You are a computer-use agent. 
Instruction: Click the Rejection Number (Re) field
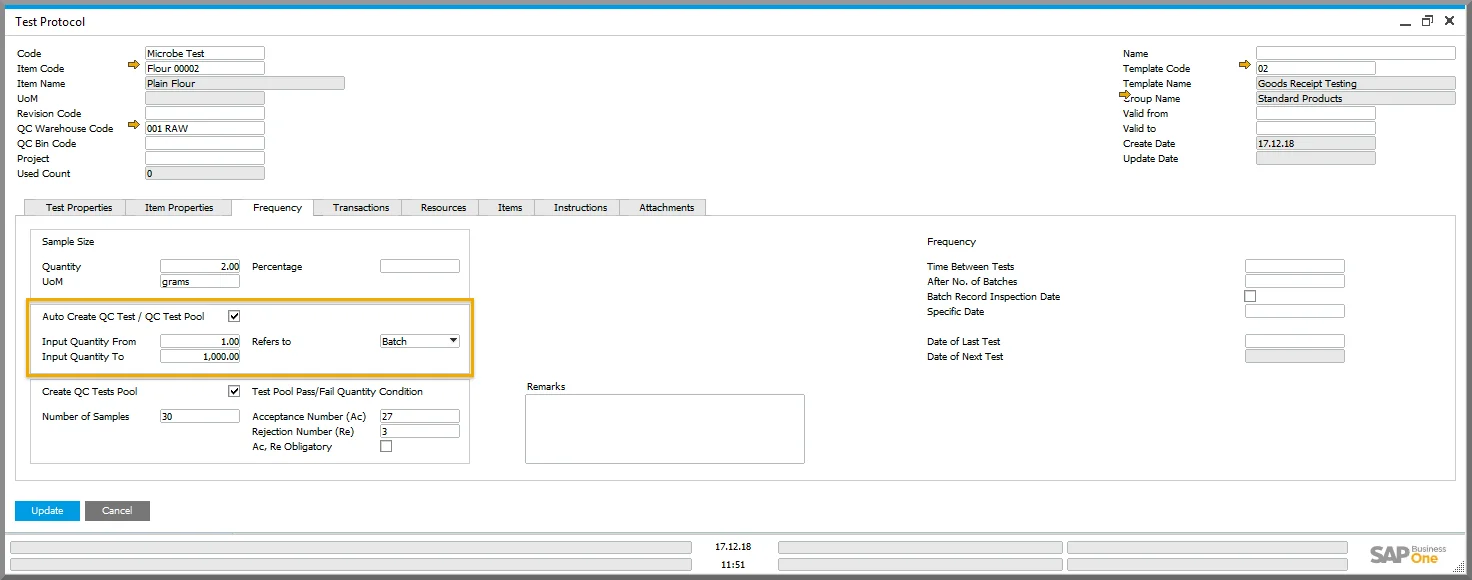pyautogui.click(x=420, y=431)
